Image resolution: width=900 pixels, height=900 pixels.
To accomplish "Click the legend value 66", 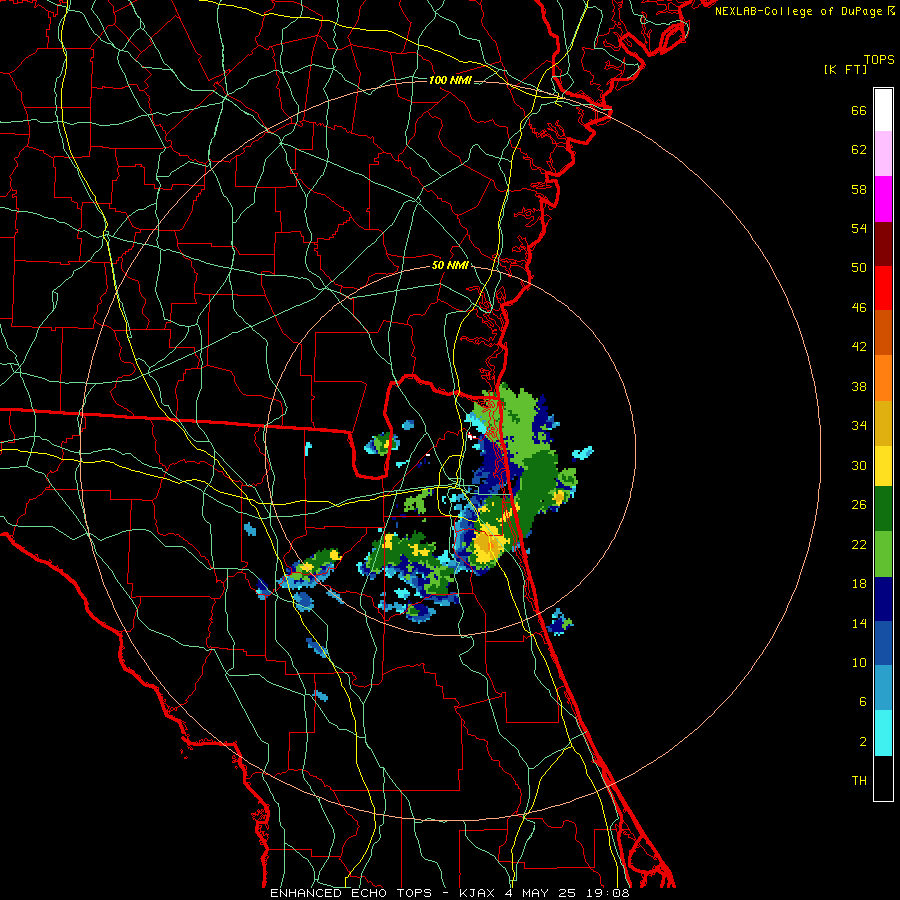I will point(859,111).
